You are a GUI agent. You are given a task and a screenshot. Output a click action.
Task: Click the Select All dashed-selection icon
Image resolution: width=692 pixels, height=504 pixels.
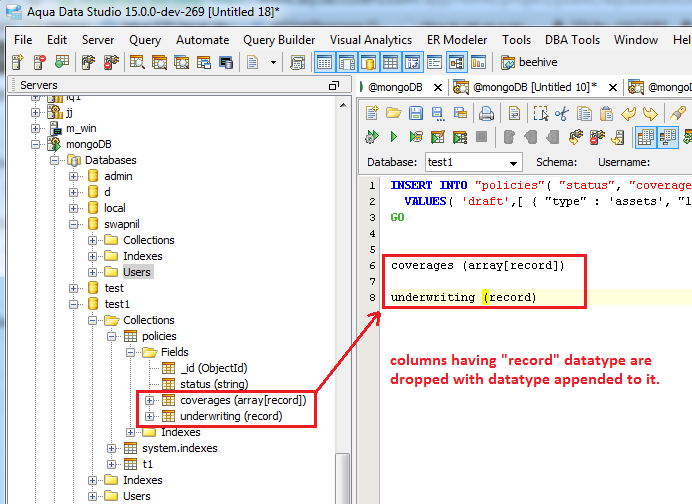point(541,113)
